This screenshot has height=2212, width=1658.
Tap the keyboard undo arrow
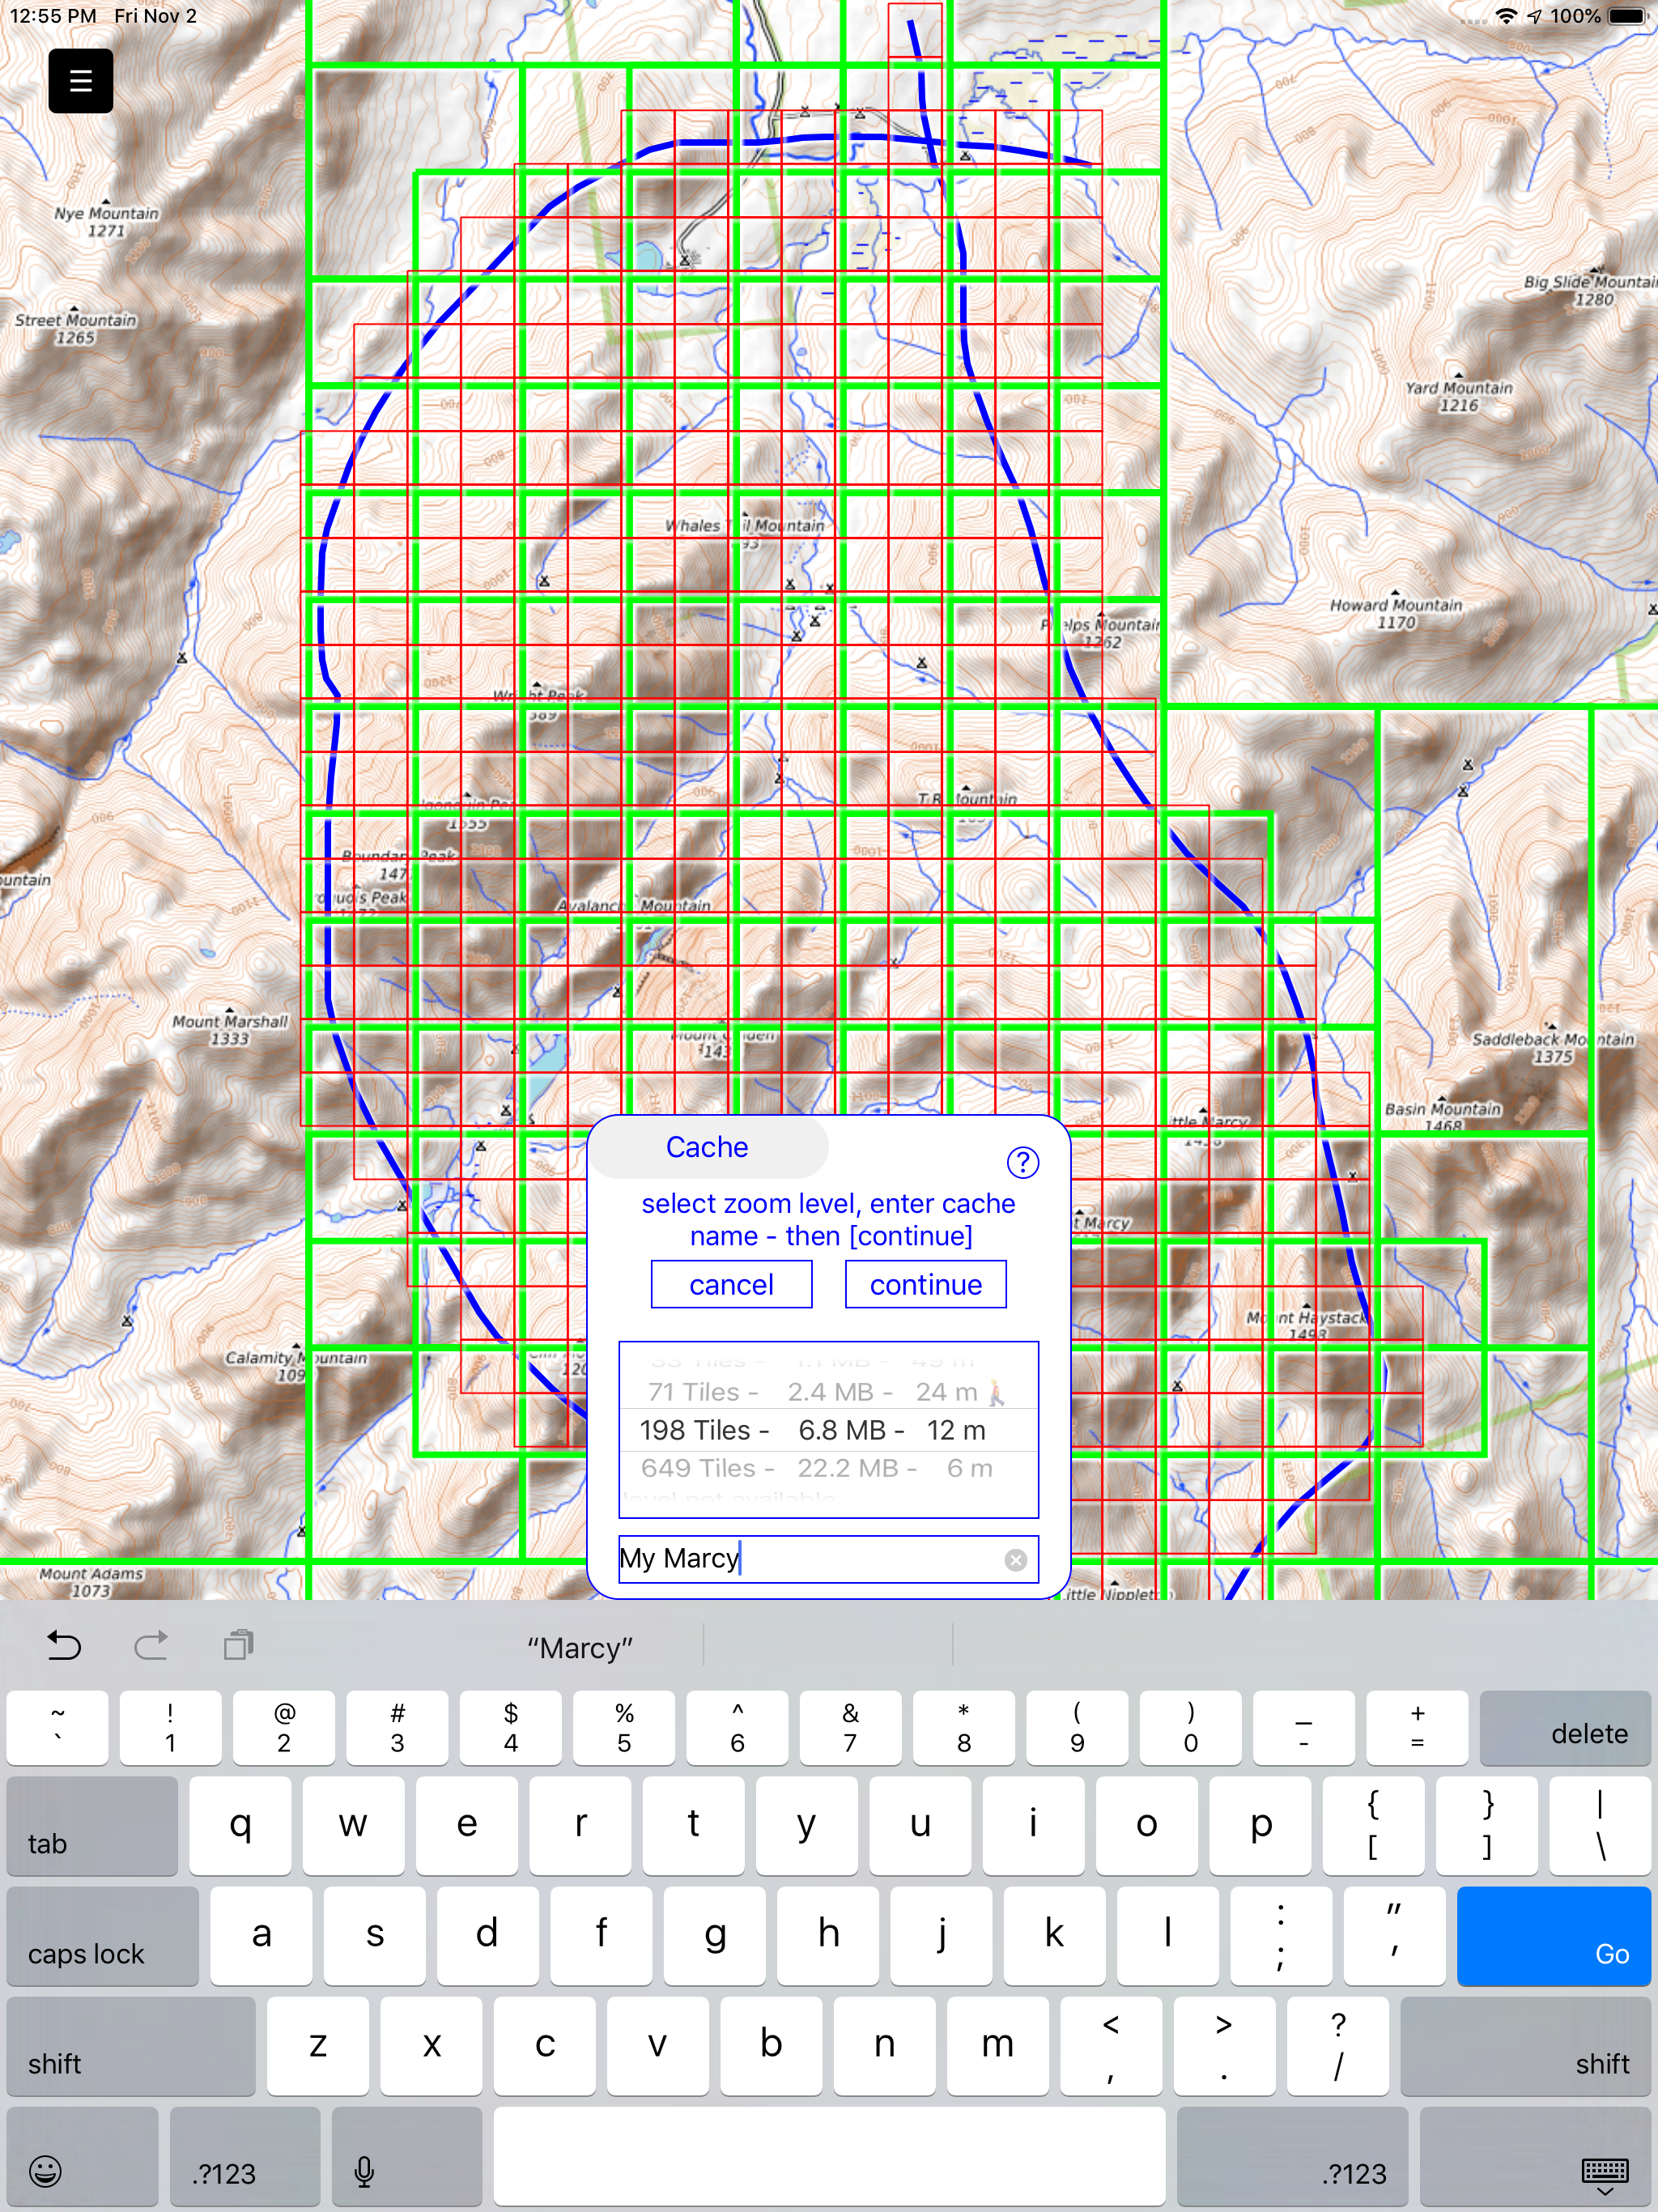(x=64, y=1646)
